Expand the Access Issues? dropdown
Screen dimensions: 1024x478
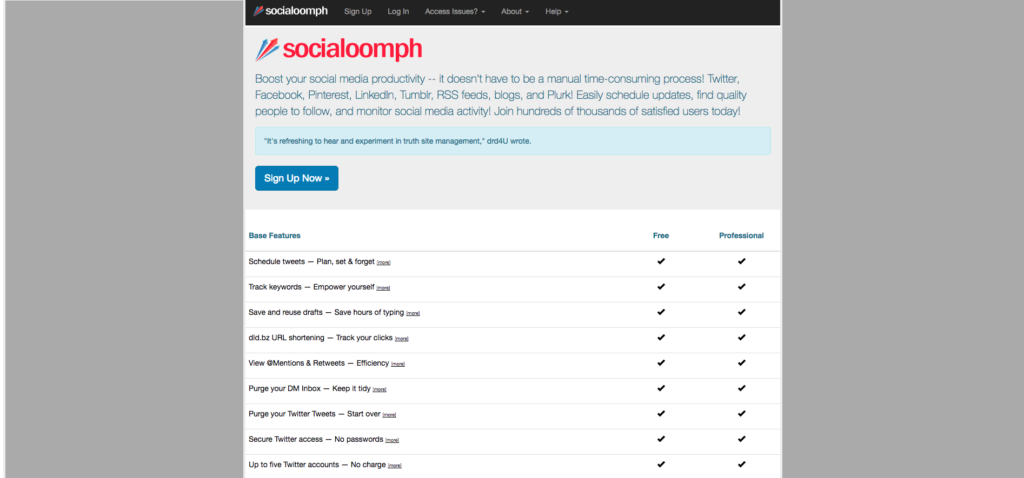pos(455,12)
